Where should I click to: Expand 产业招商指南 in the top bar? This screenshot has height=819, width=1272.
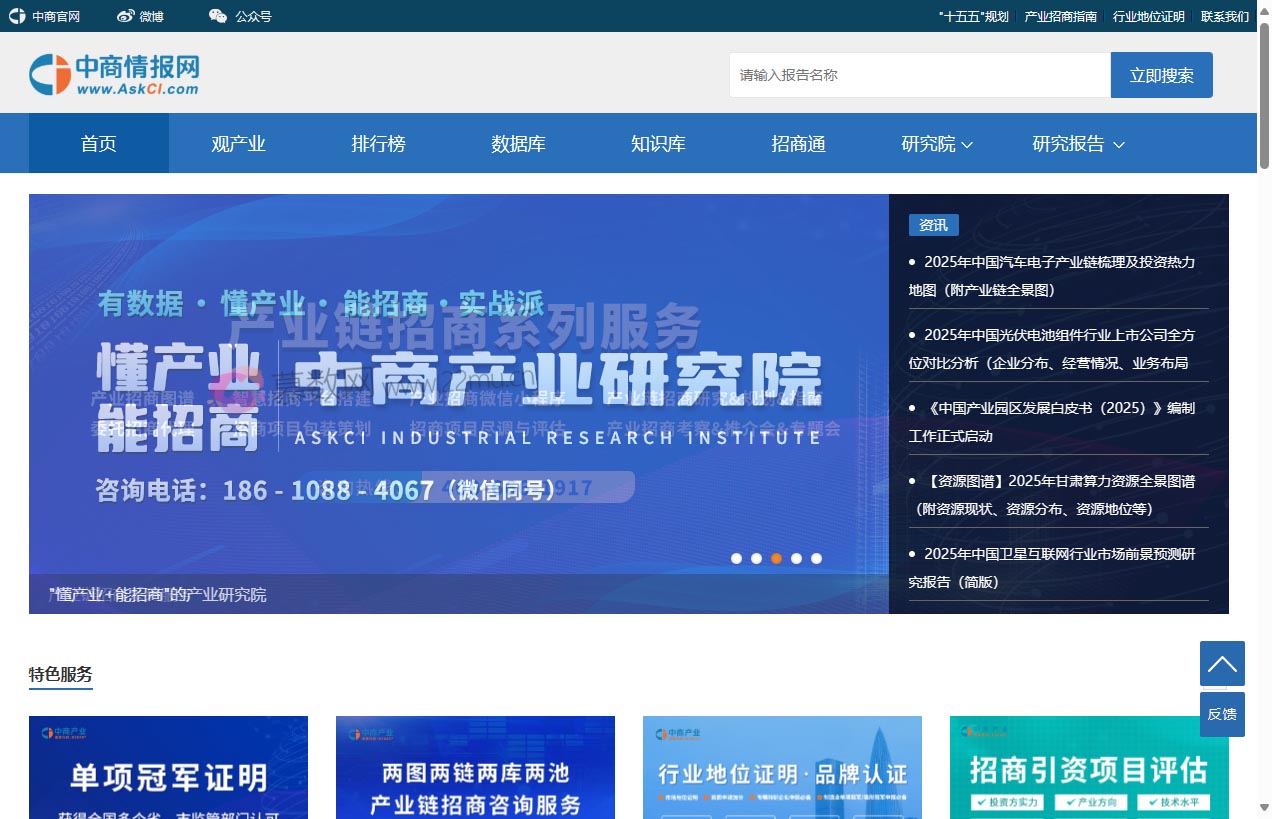coord(1060,15)
